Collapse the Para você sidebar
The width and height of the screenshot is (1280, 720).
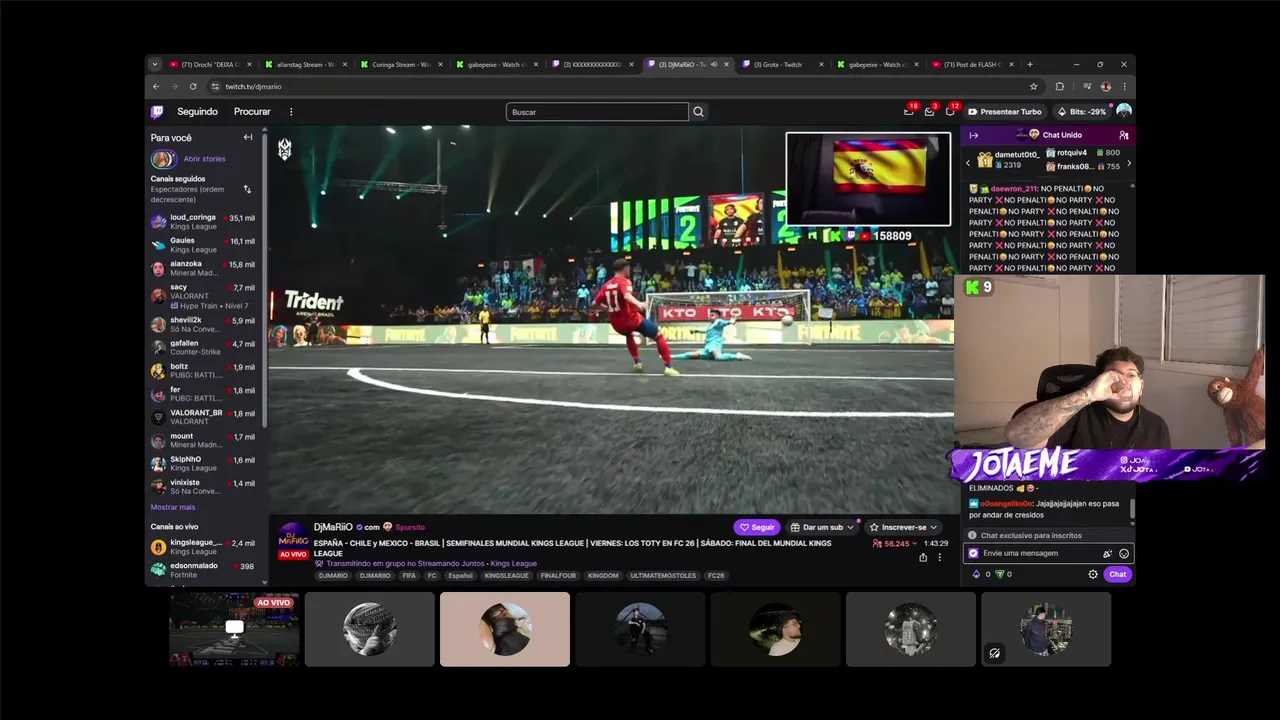point(248,137)
